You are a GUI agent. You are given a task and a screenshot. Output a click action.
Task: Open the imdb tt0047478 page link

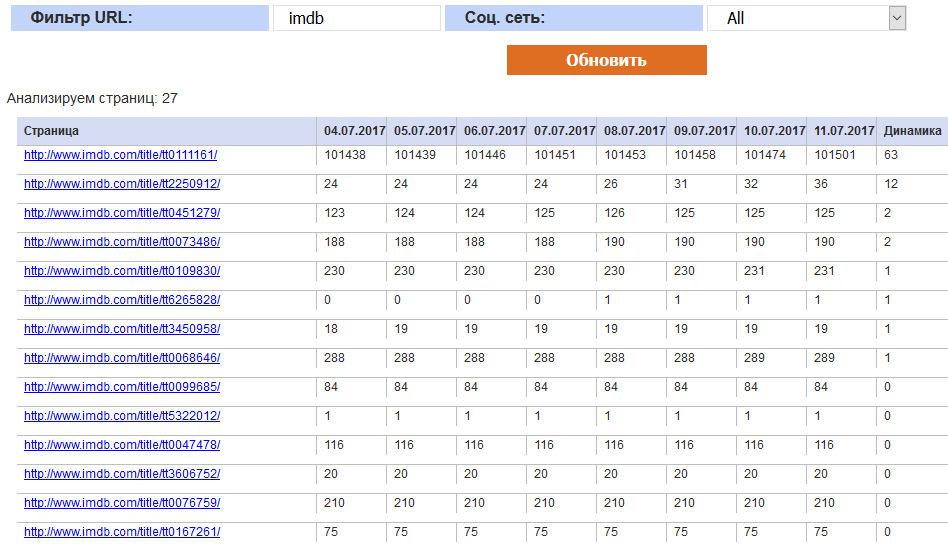coord(122,445)
